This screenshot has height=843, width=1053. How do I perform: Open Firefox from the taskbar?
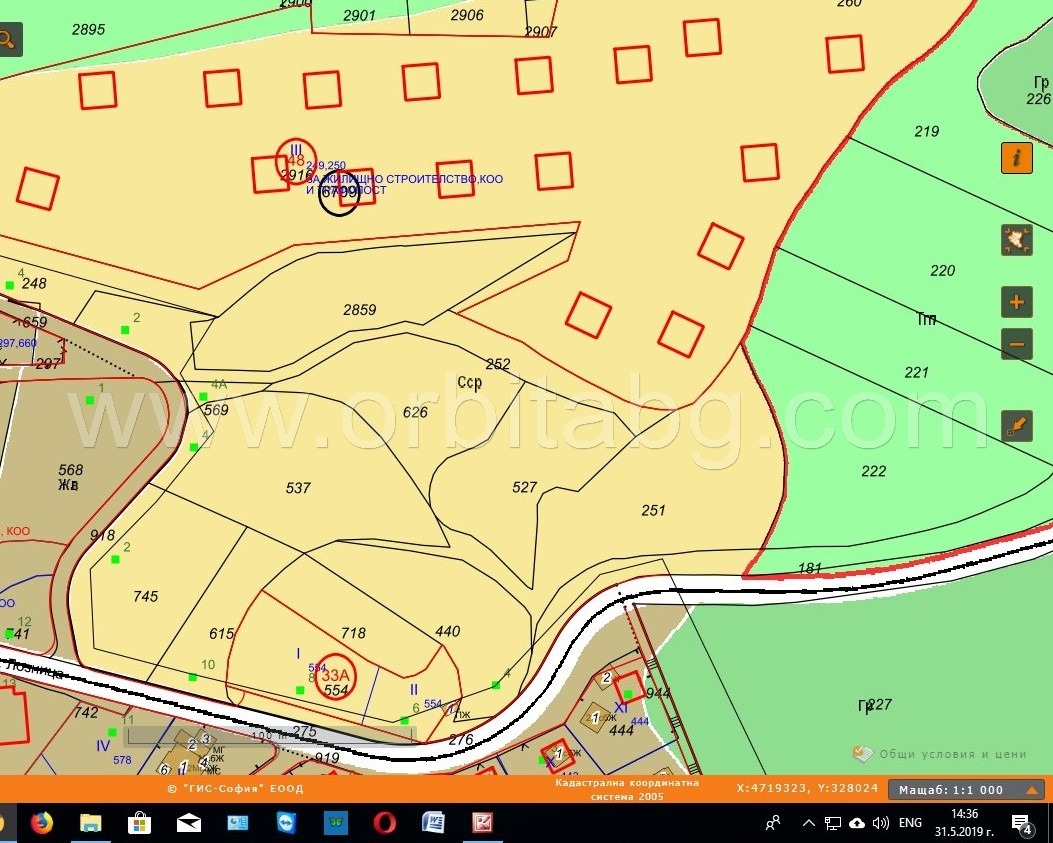point(41,823)
